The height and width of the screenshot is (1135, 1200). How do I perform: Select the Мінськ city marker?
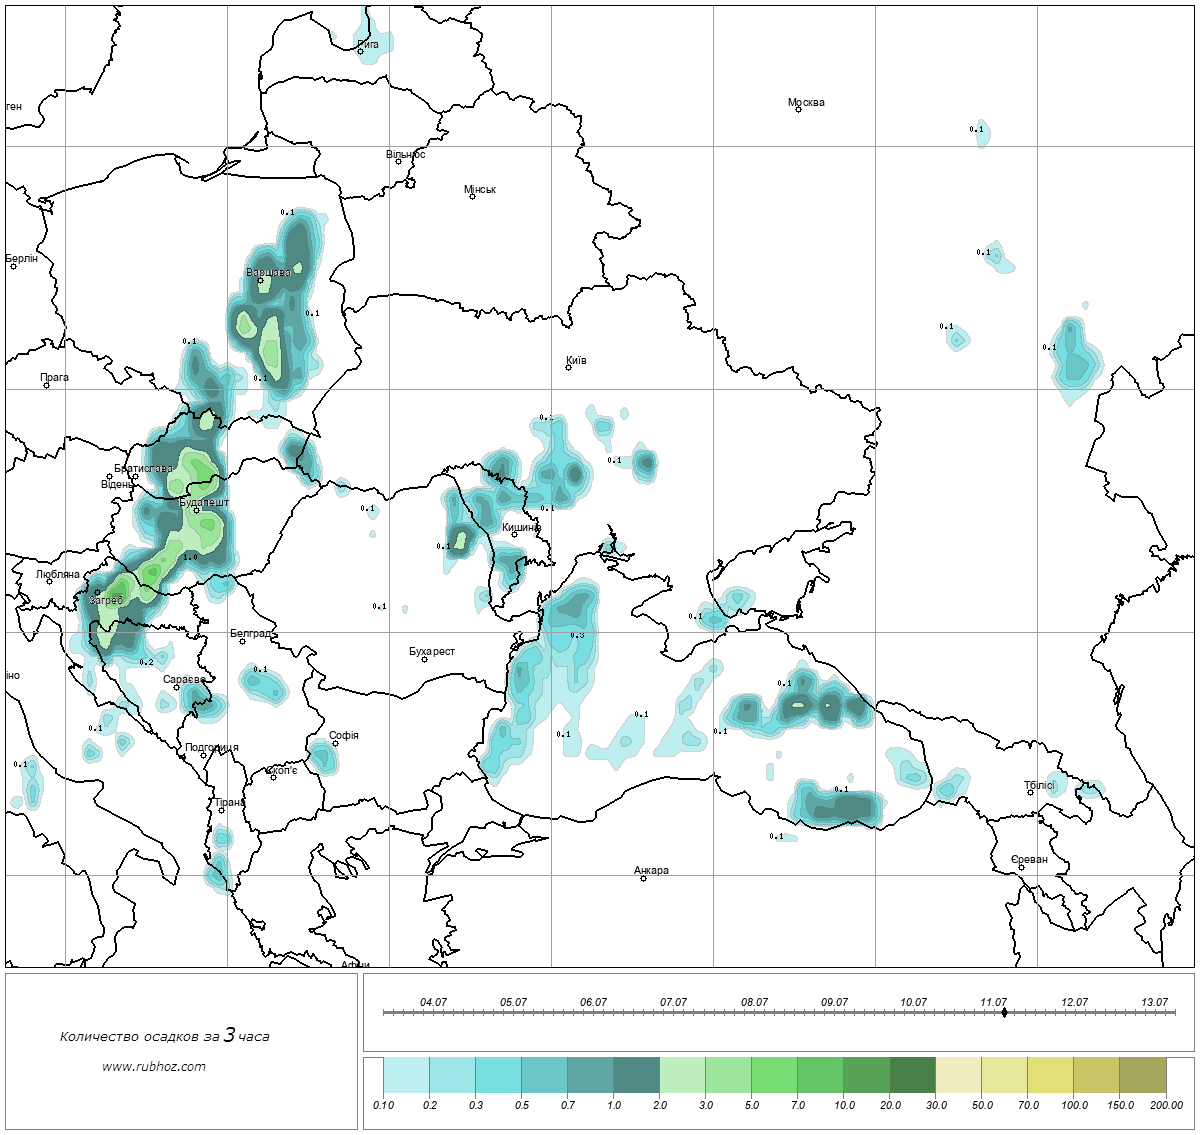[x=472, y=197]
